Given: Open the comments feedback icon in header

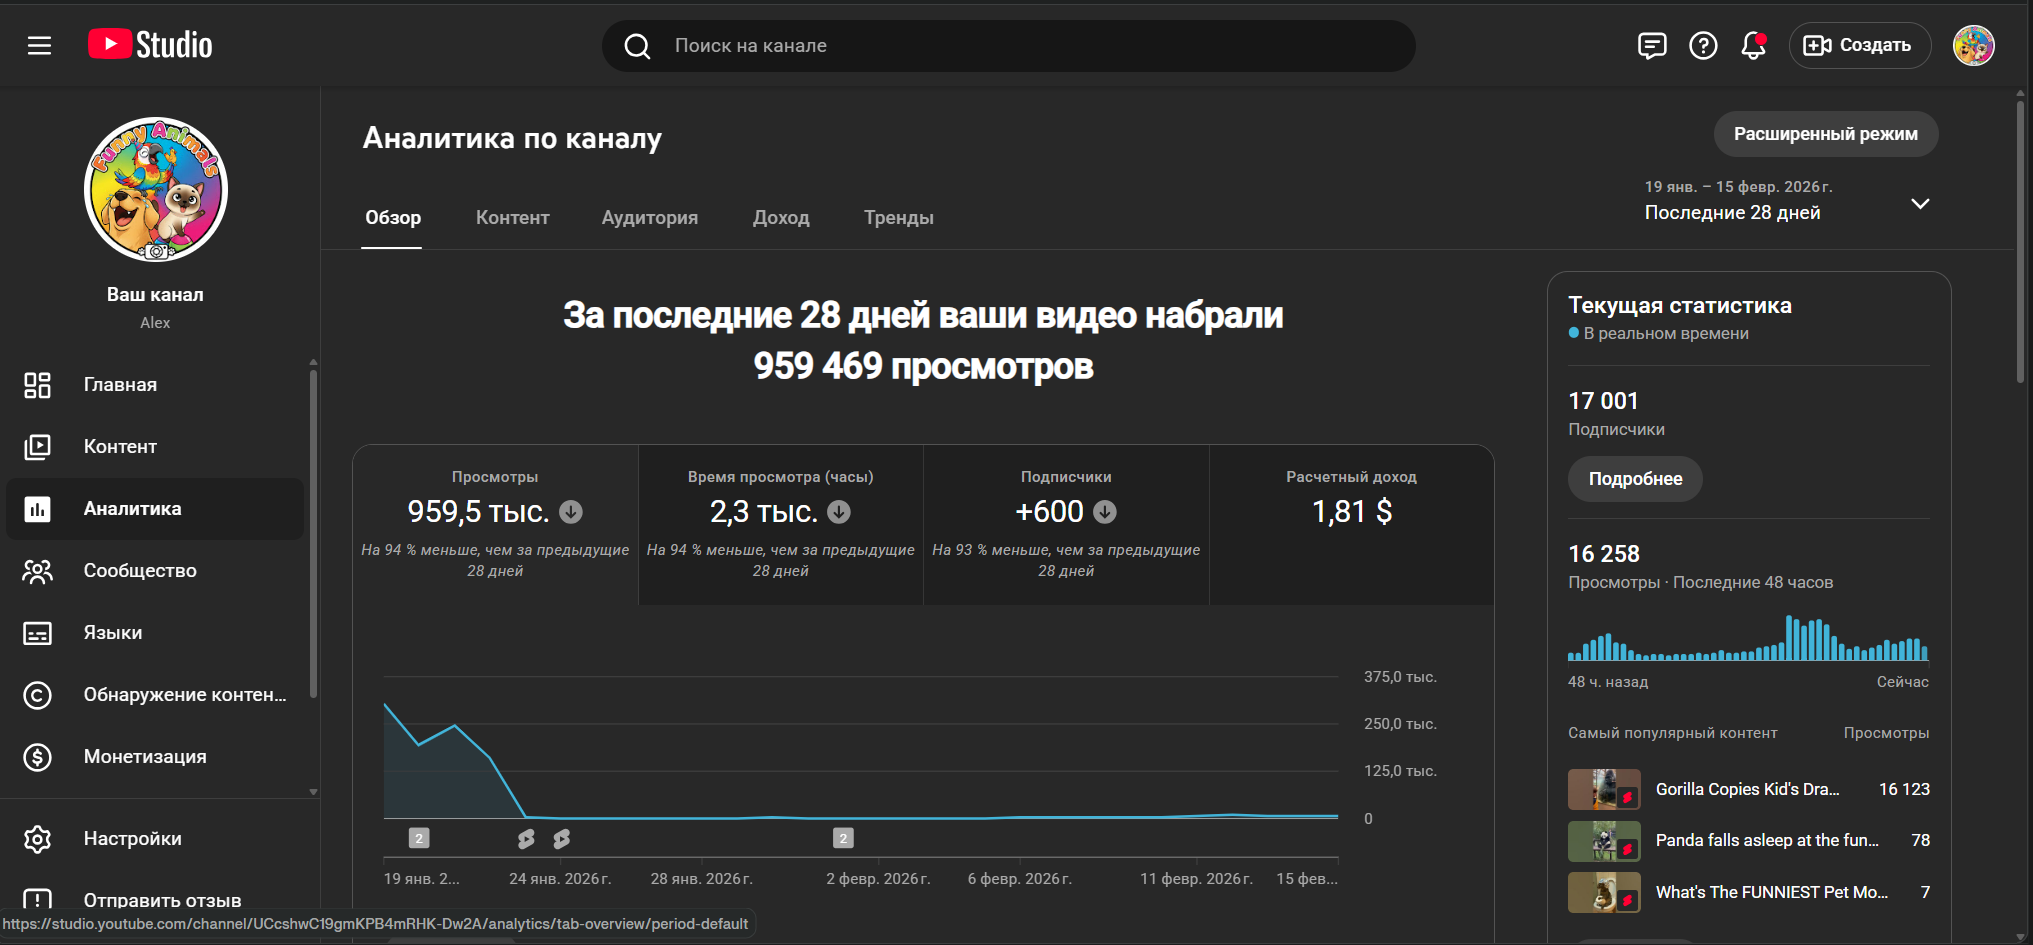Looking at the screenshot, I should (1652, 46).
